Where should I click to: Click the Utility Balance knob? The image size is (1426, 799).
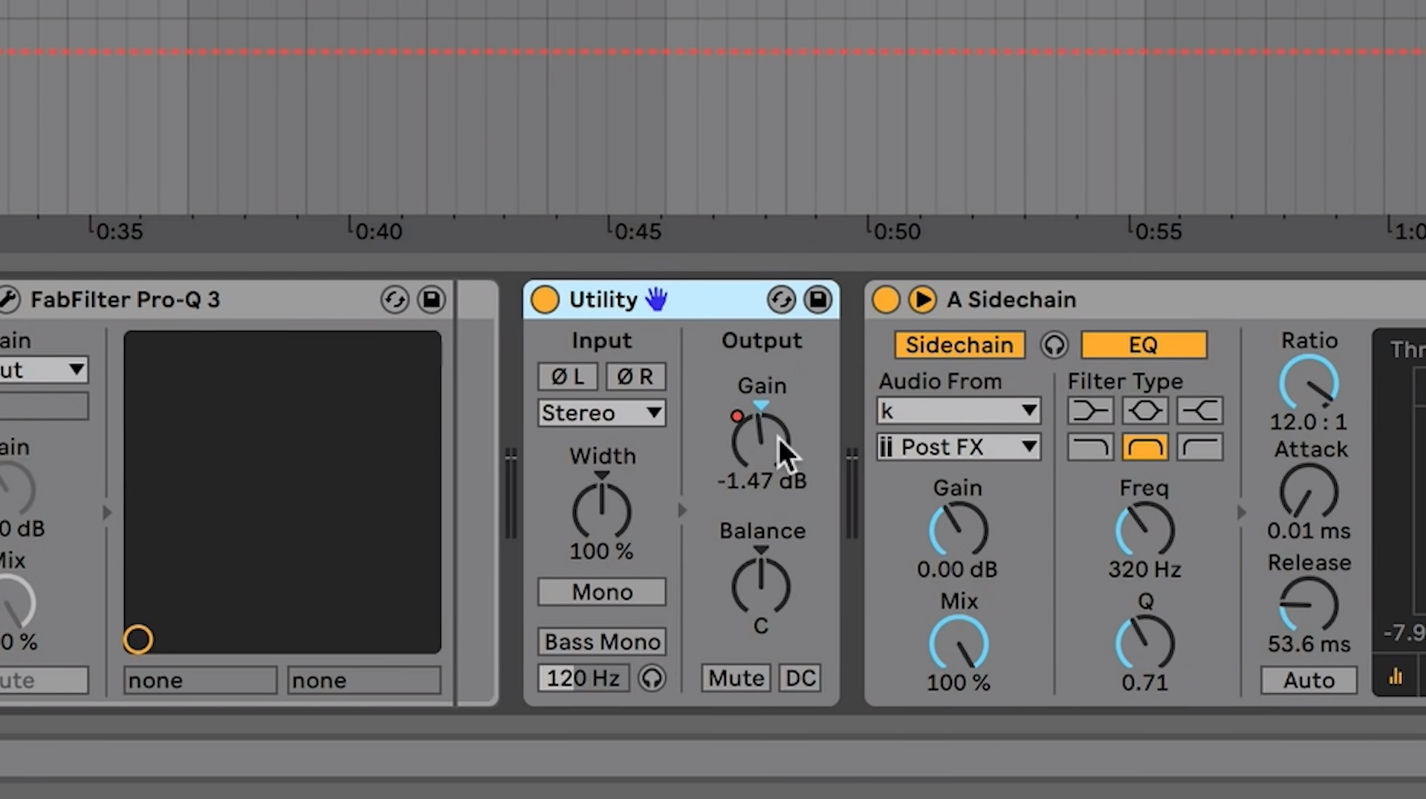[x=761, y=586]
